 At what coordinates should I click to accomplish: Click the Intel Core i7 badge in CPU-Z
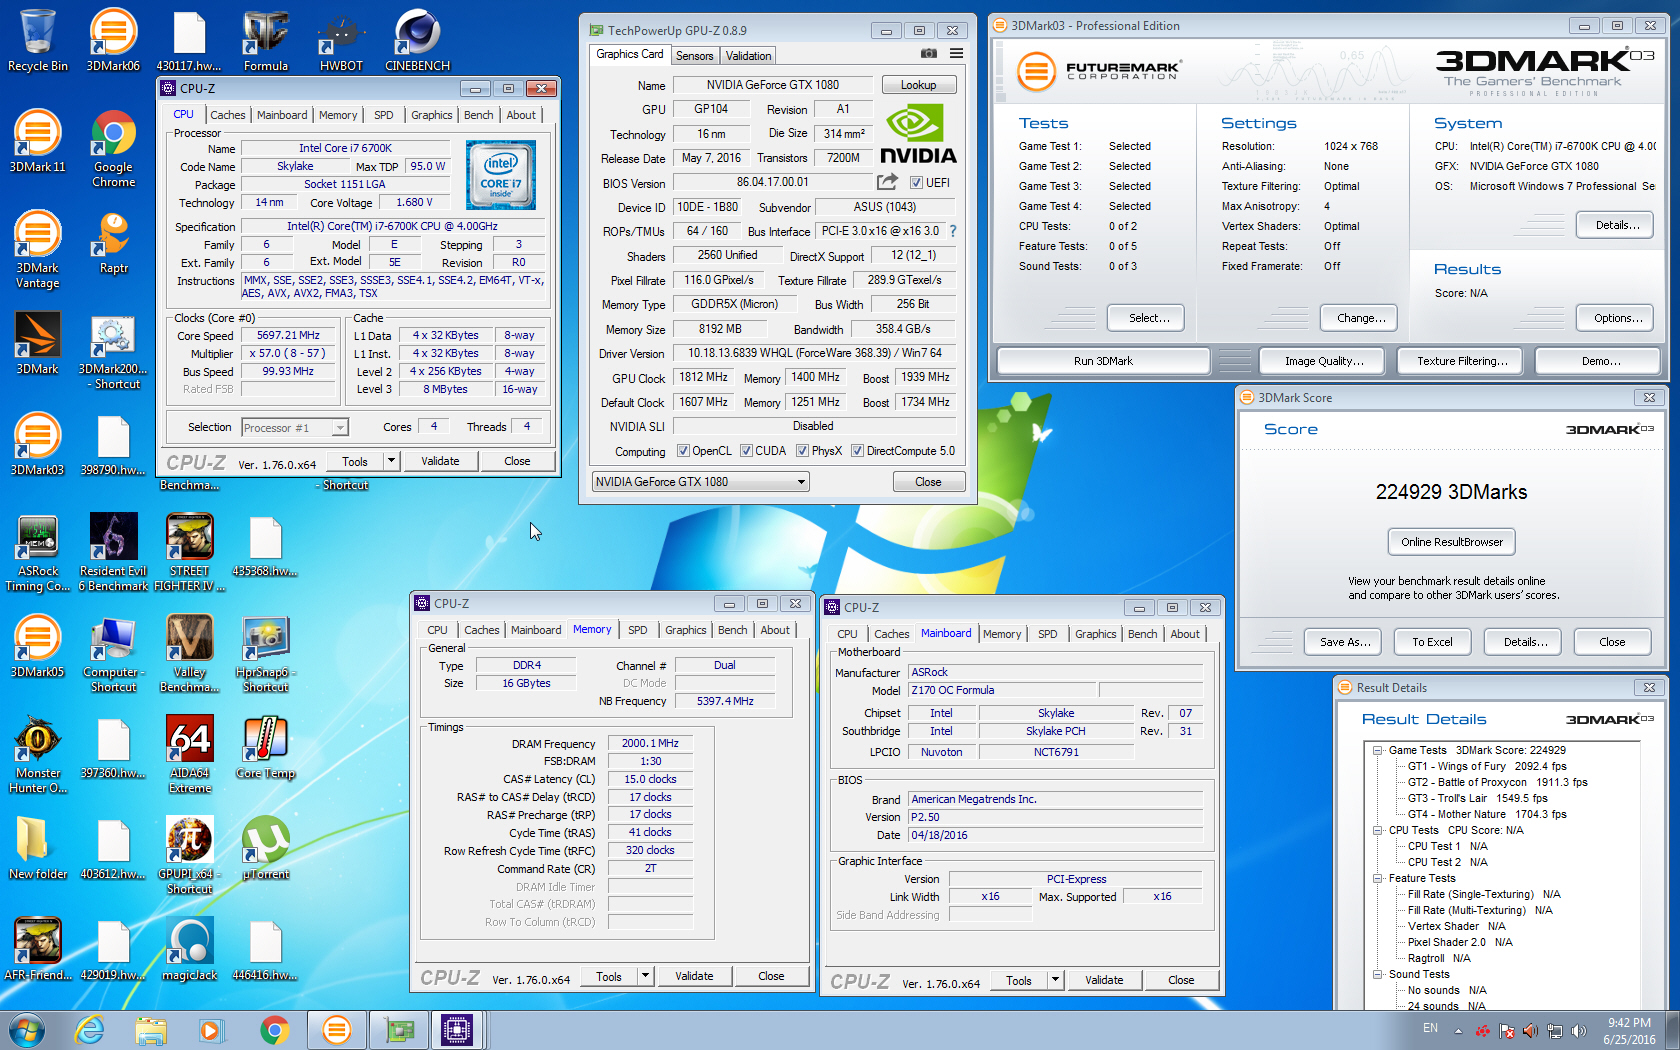501,175
